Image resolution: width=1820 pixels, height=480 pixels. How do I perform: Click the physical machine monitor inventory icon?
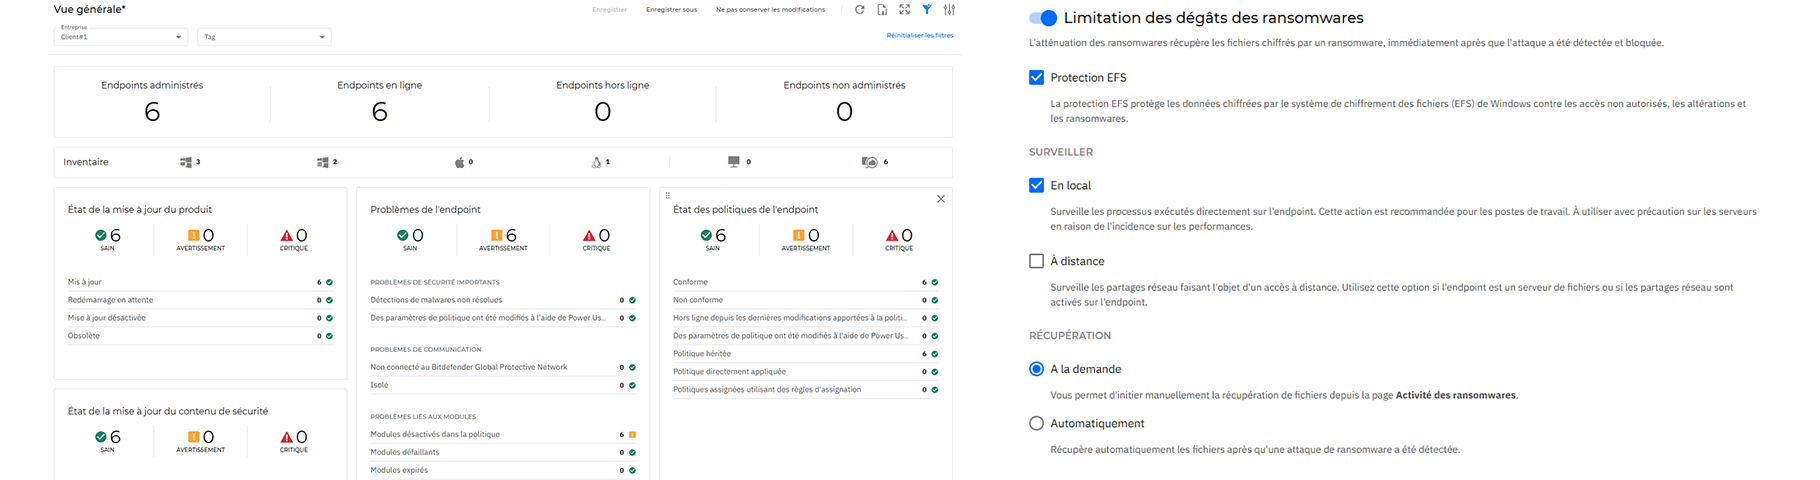[x=734, y=162]
